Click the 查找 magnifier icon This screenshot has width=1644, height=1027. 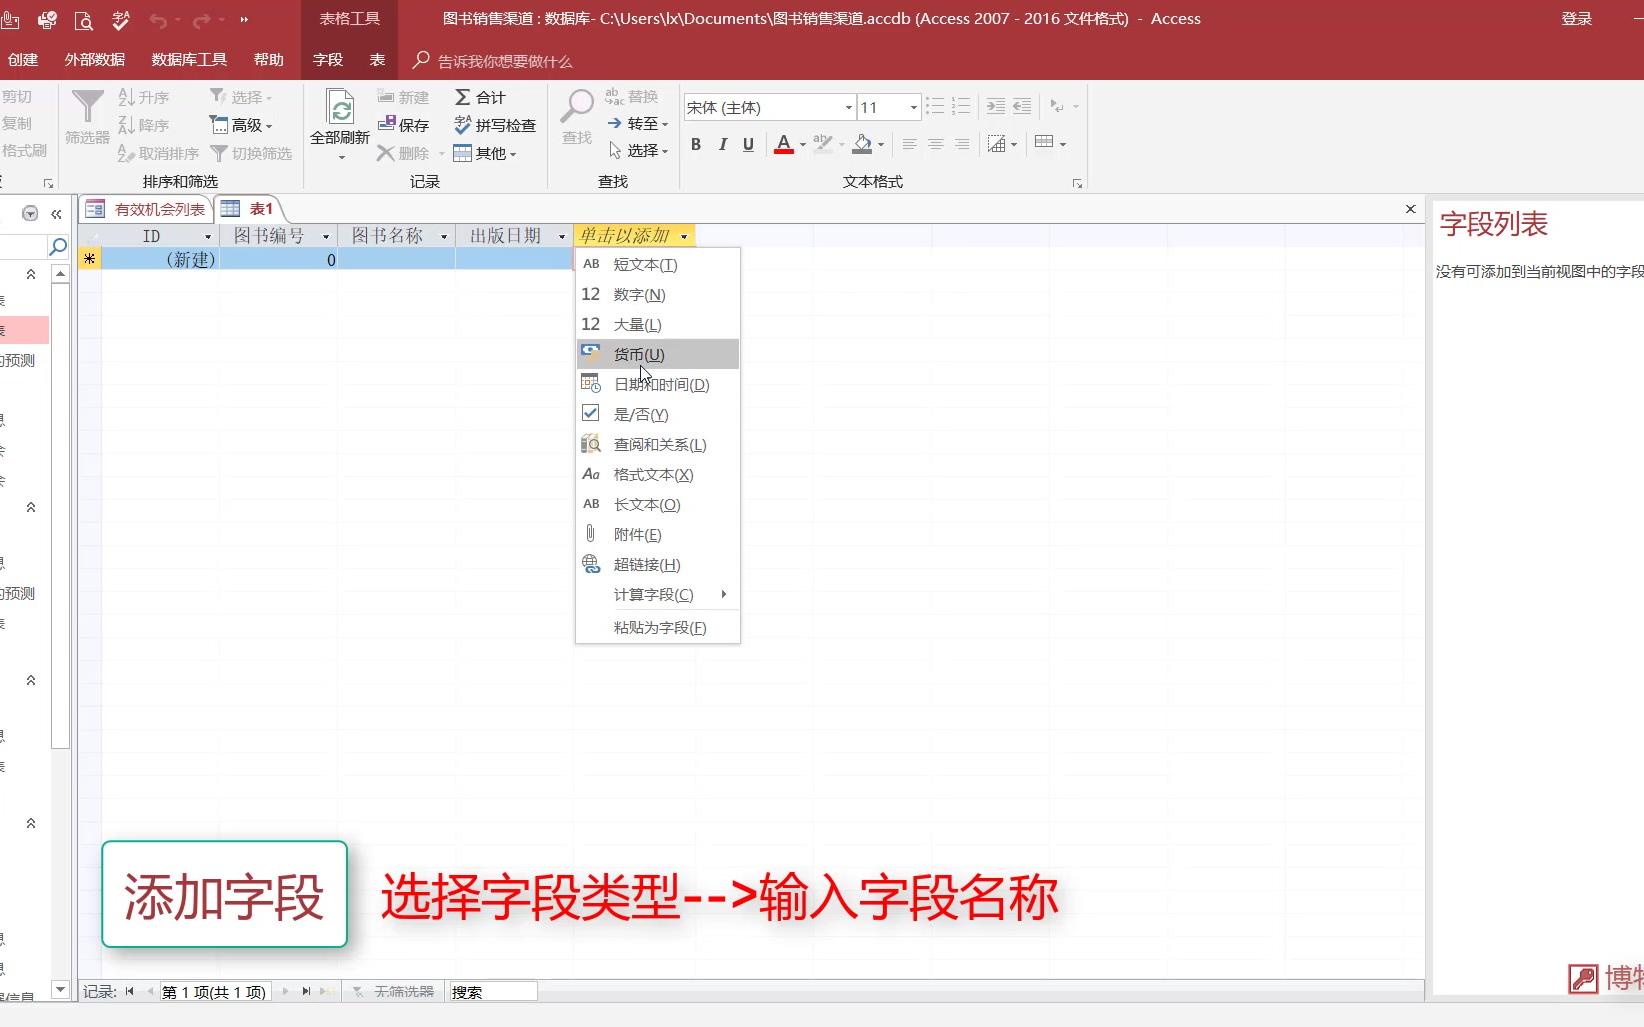(x=577, y=107)
